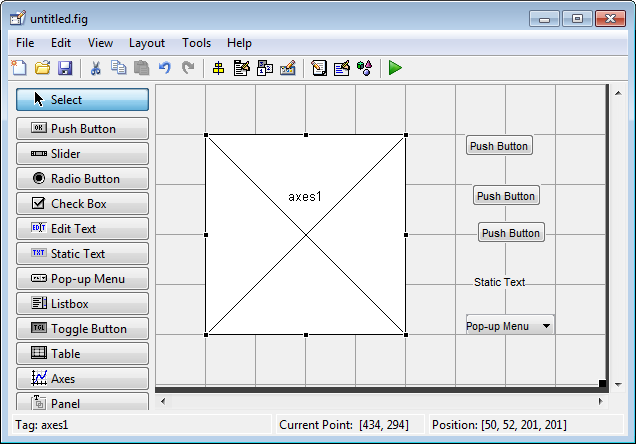The width and height of the screenshot is (636, 444).
Task: Close the untitled.fig window
Action: (x=610, y=19)
